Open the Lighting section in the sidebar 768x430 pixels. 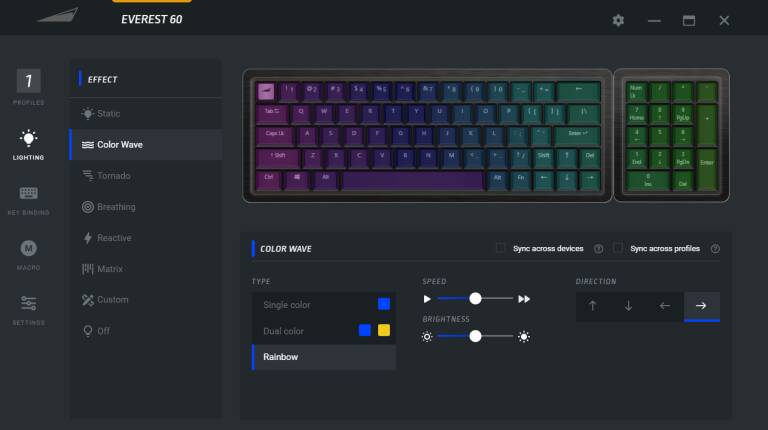(x=28, y=145)
